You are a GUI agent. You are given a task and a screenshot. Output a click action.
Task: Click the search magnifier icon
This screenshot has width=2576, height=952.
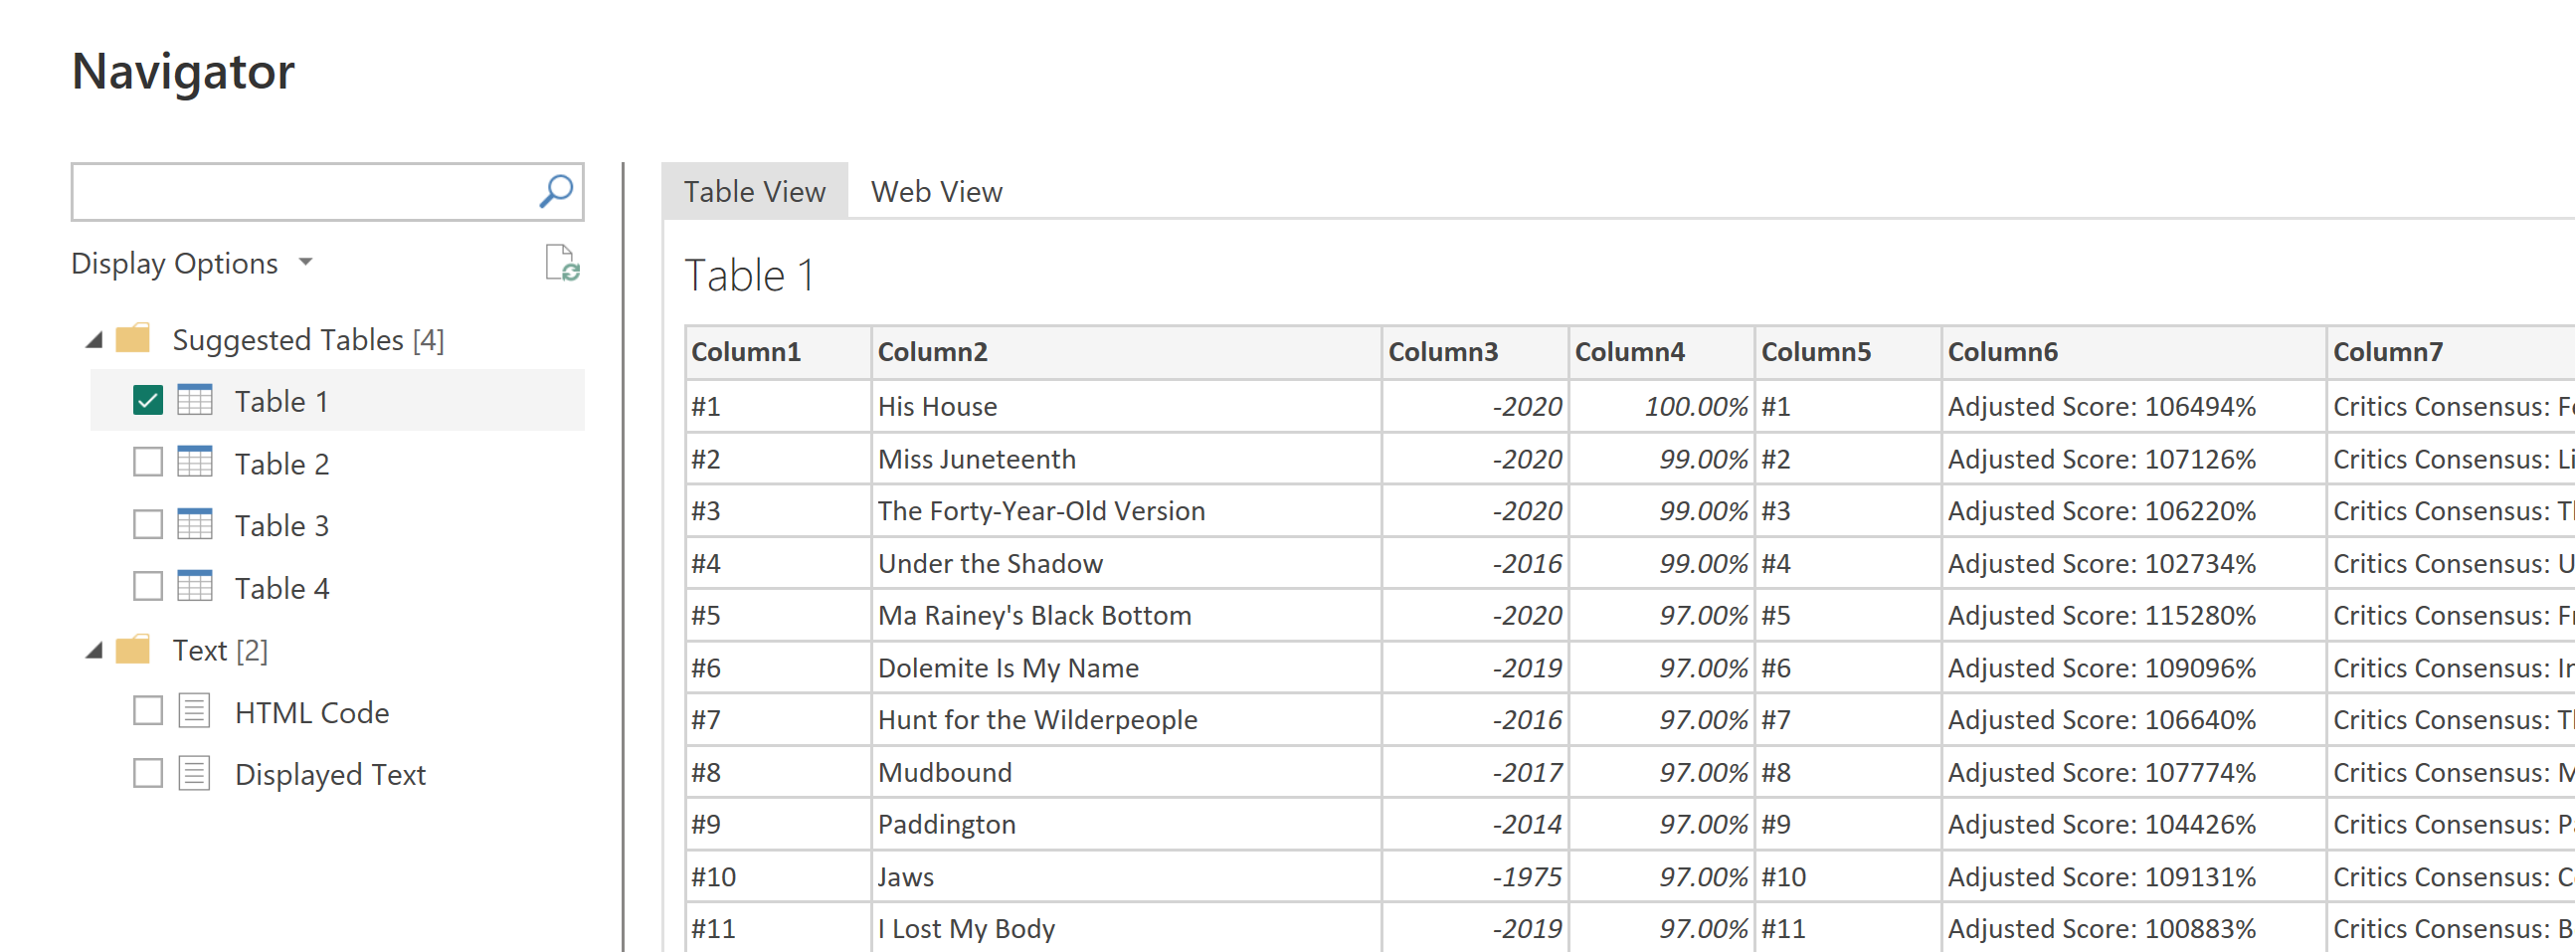coord(556,191)
